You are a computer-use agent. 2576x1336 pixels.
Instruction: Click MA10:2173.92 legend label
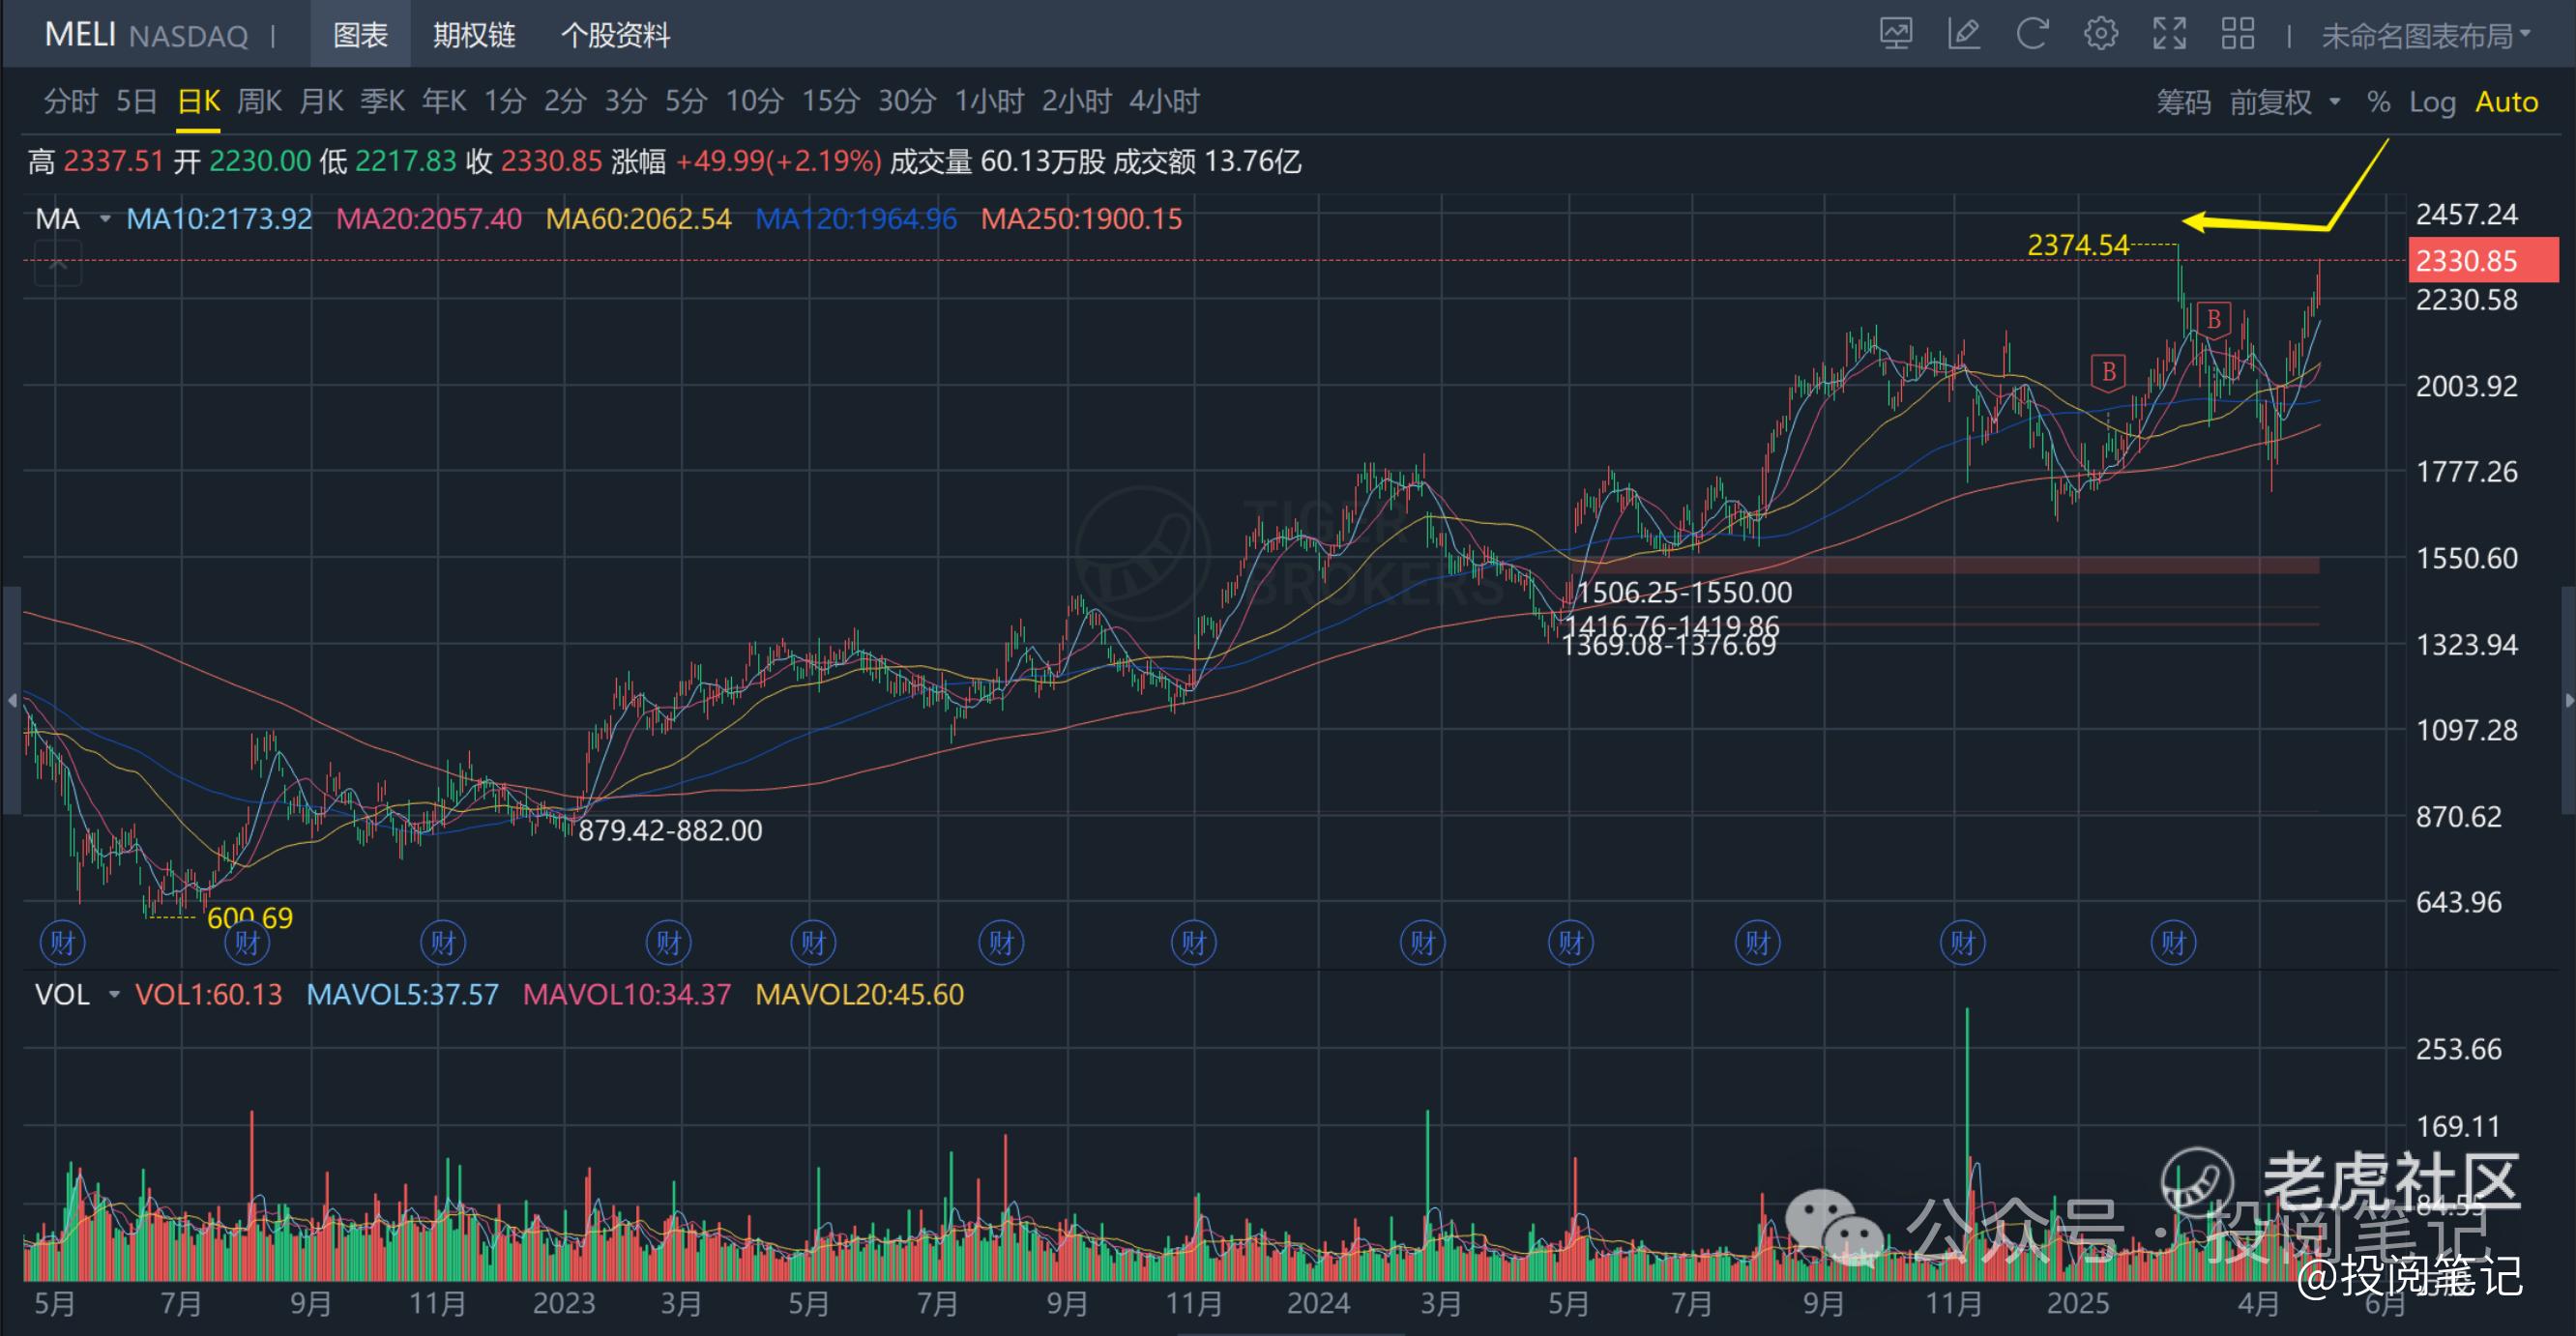tap(219, 219)
